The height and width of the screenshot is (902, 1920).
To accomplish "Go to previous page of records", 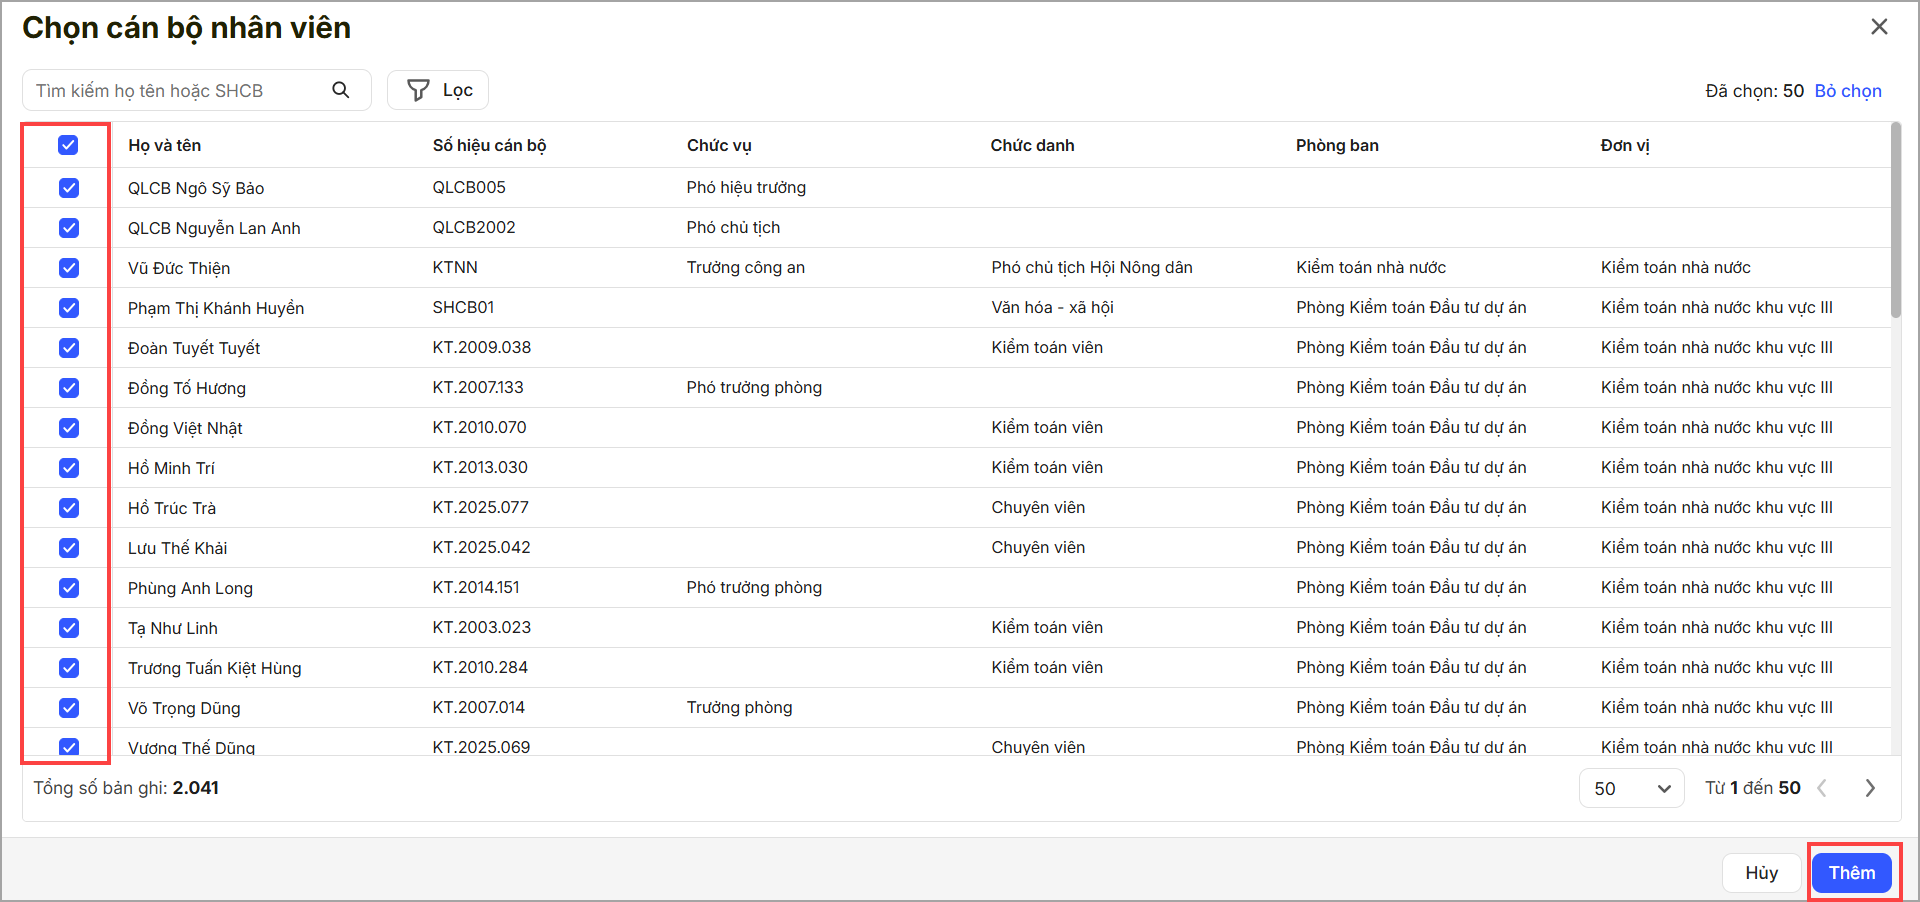I will click(x=1822, y=788).
